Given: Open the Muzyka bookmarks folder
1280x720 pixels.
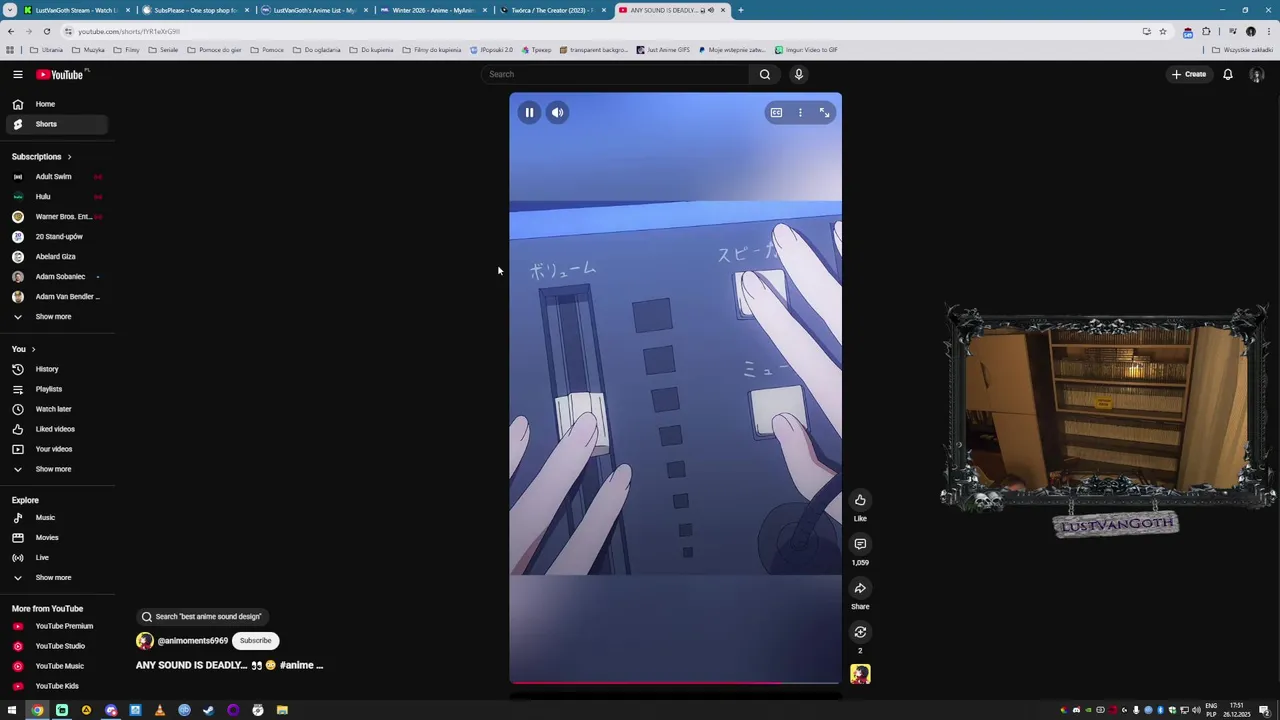Looking at the screenshot, I should 89,50.
